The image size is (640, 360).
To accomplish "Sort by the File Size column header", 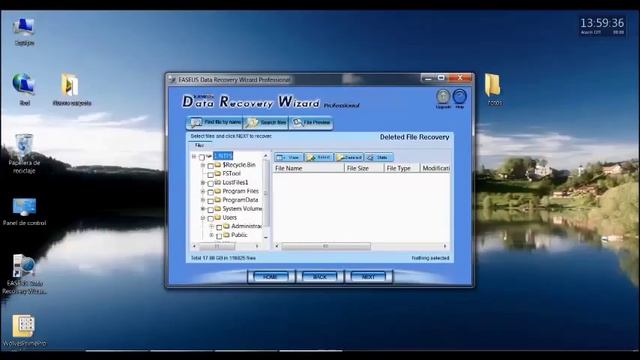I will tap(364, 168).
